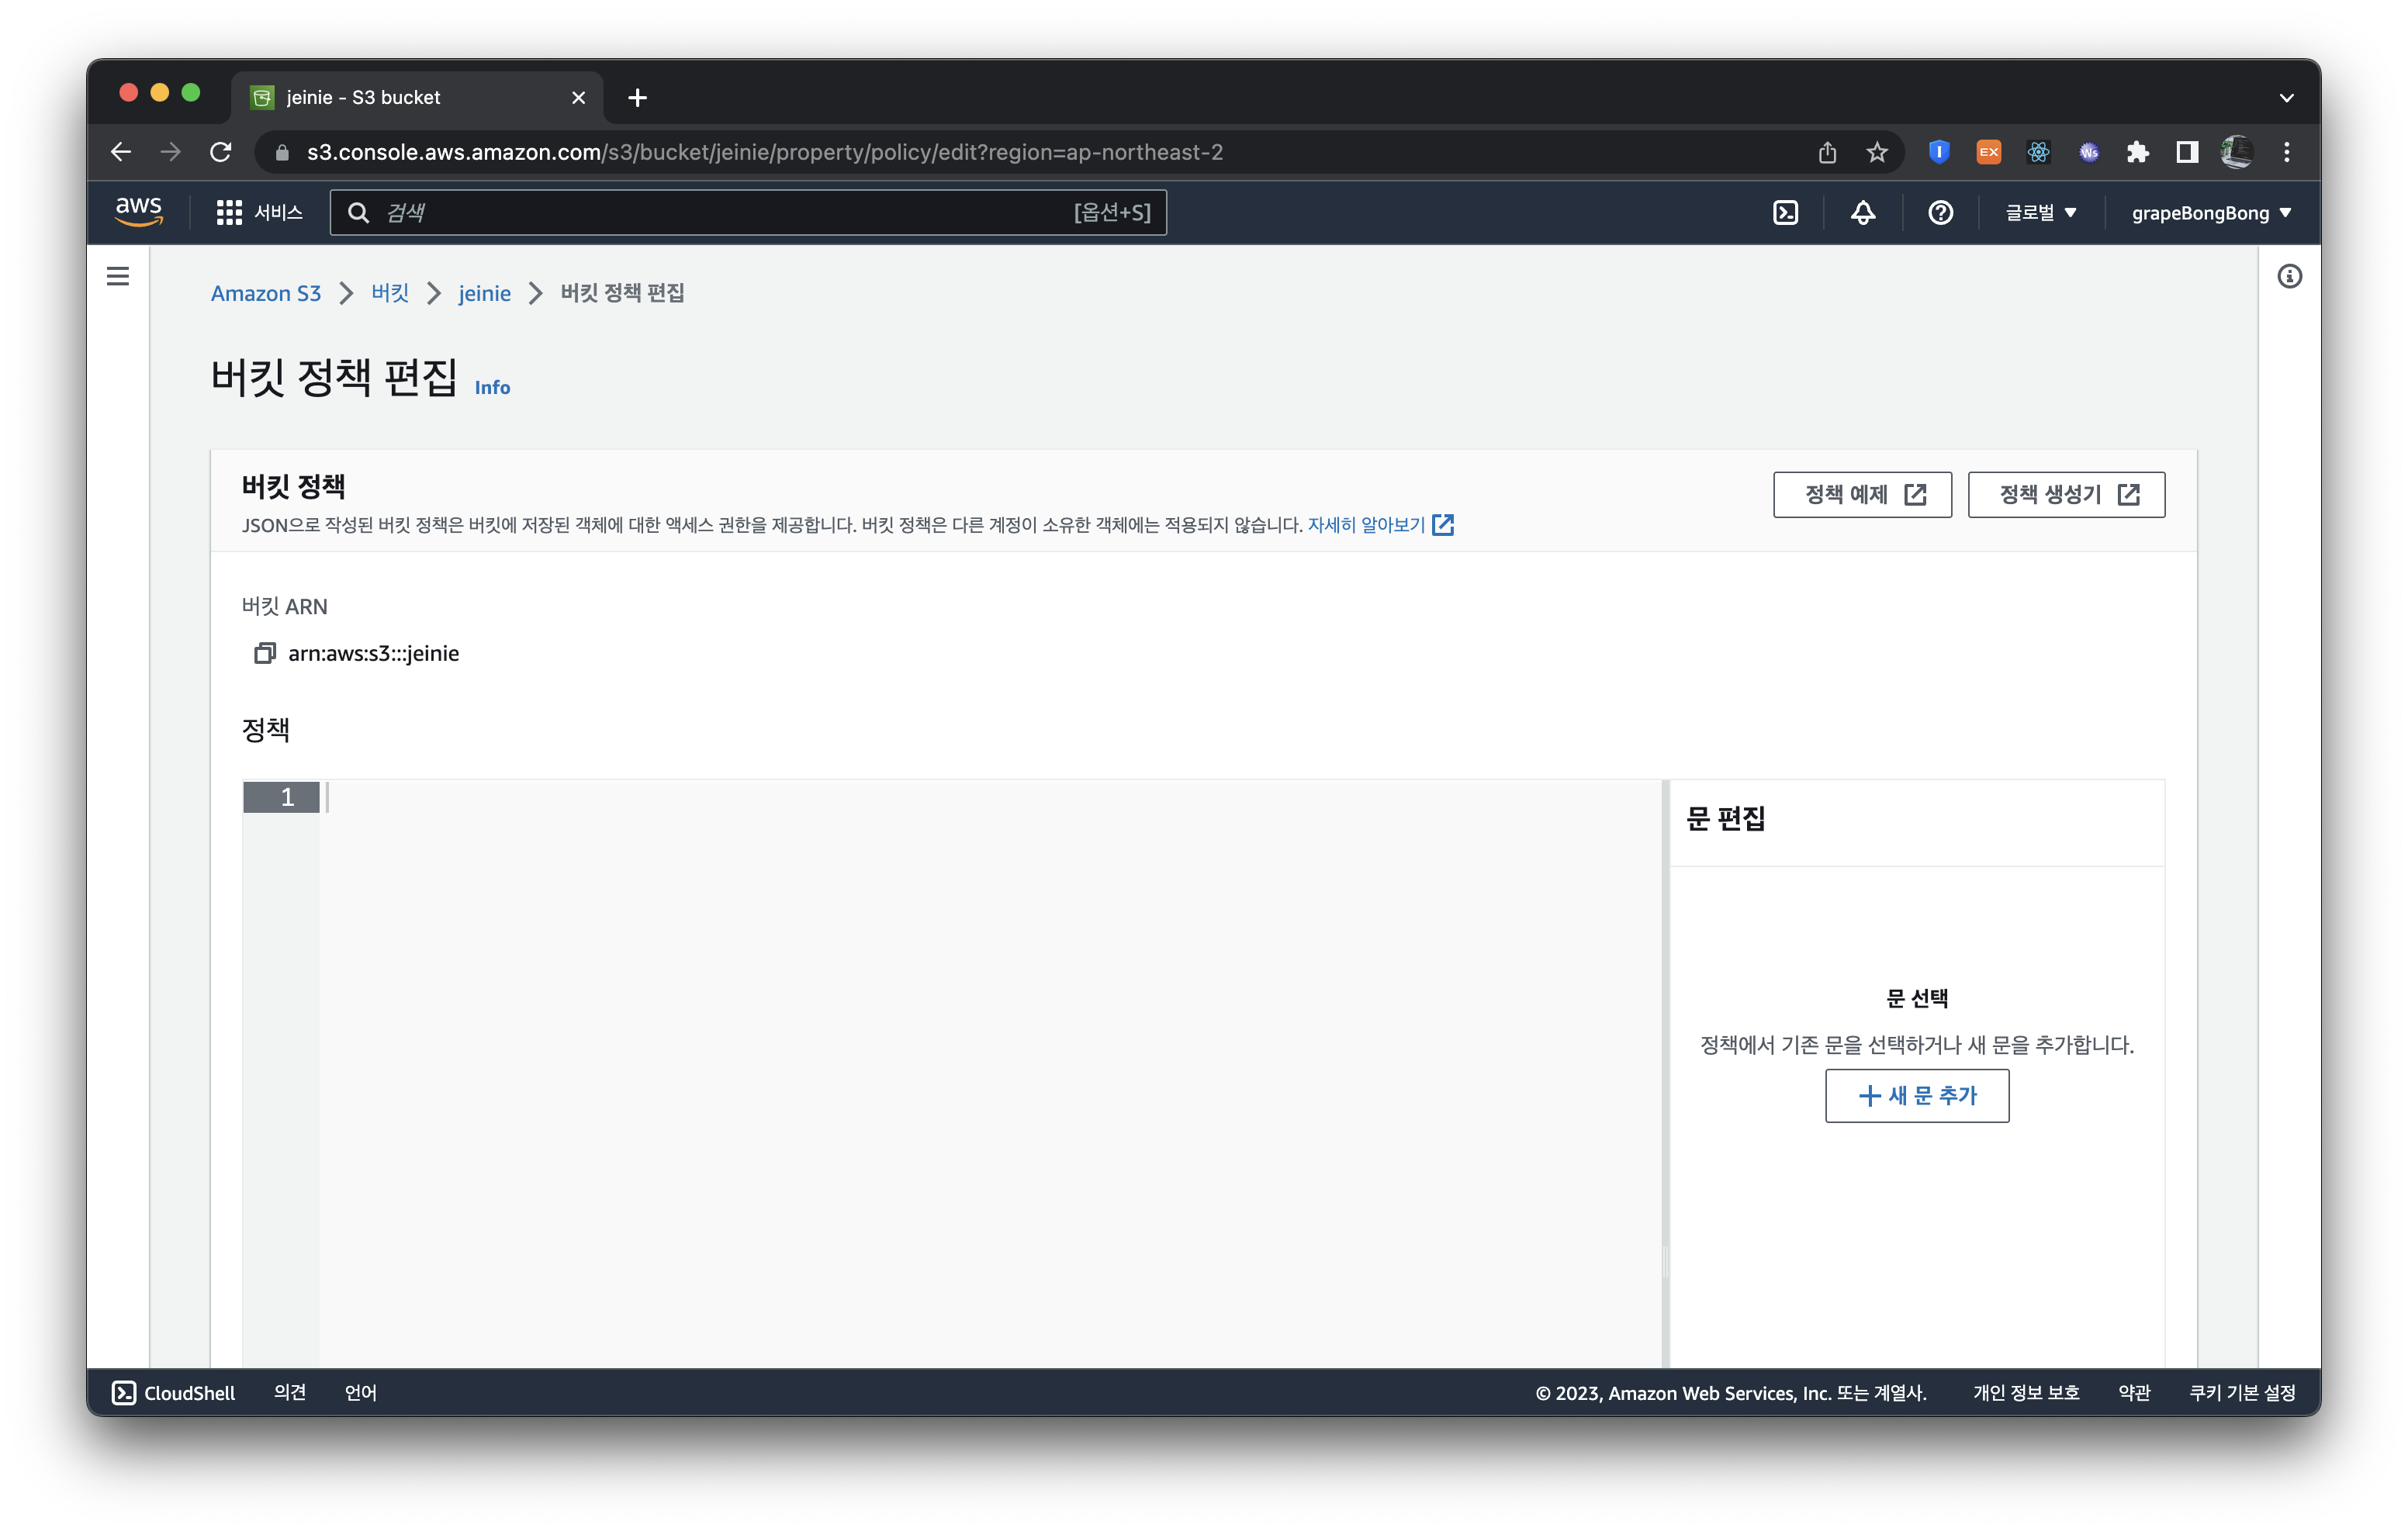2408x1531 pixels.
Task: Click the AWS logo home icon
Action: click(x=139, y=212)
